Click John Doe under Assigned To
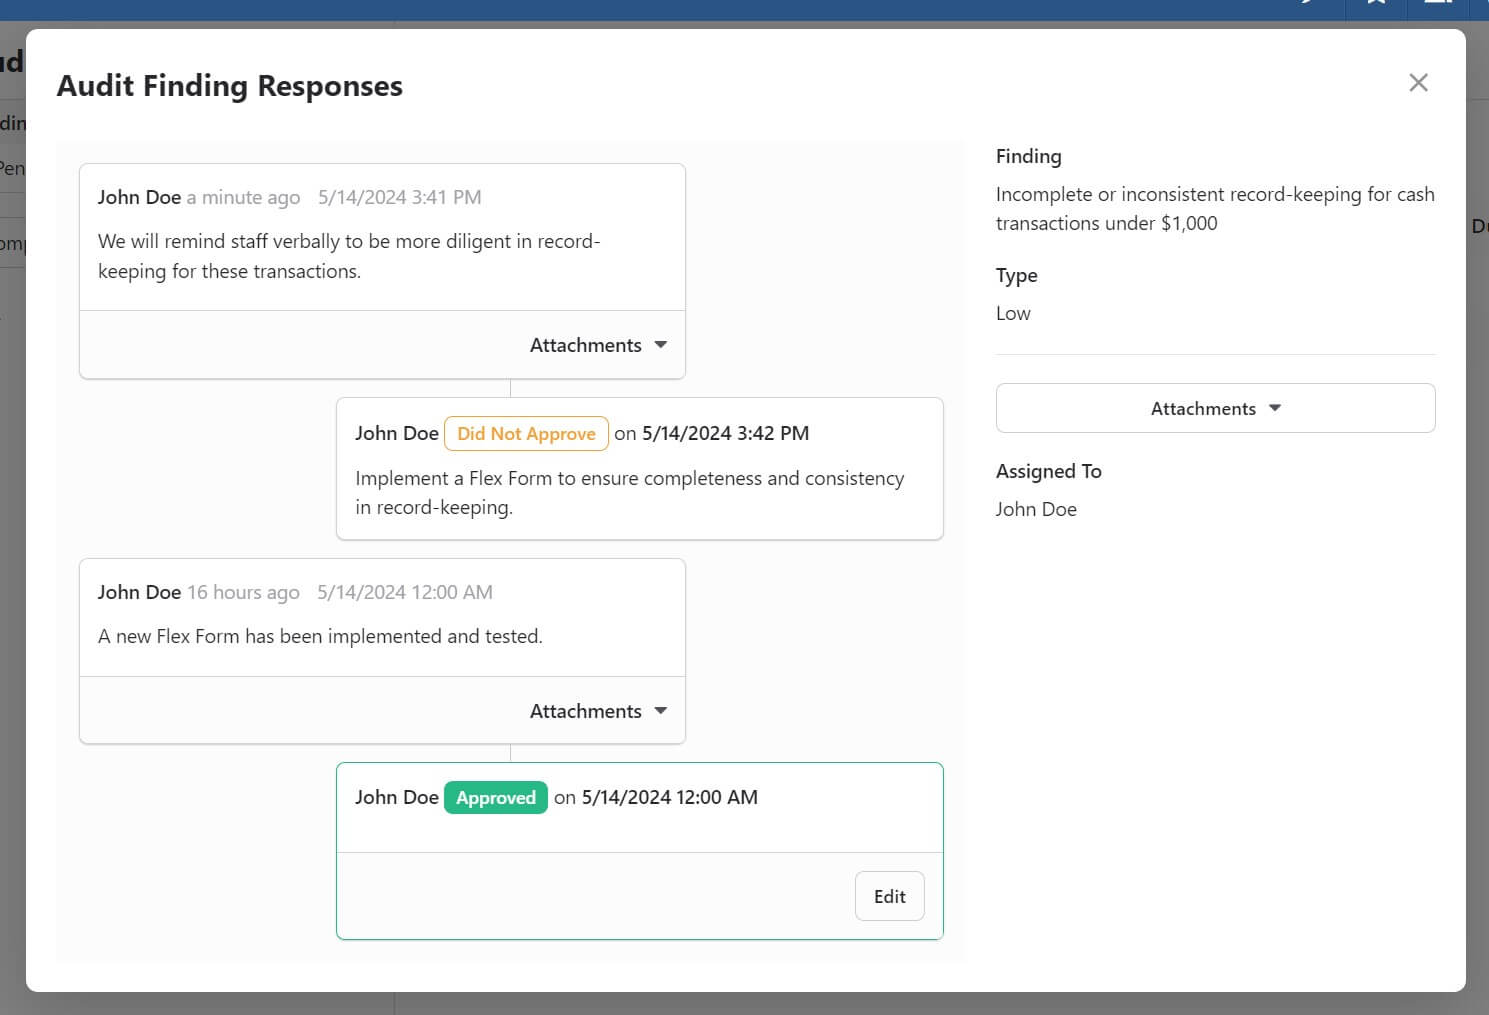The image size is (1489, 1015). pos(1036,509)
